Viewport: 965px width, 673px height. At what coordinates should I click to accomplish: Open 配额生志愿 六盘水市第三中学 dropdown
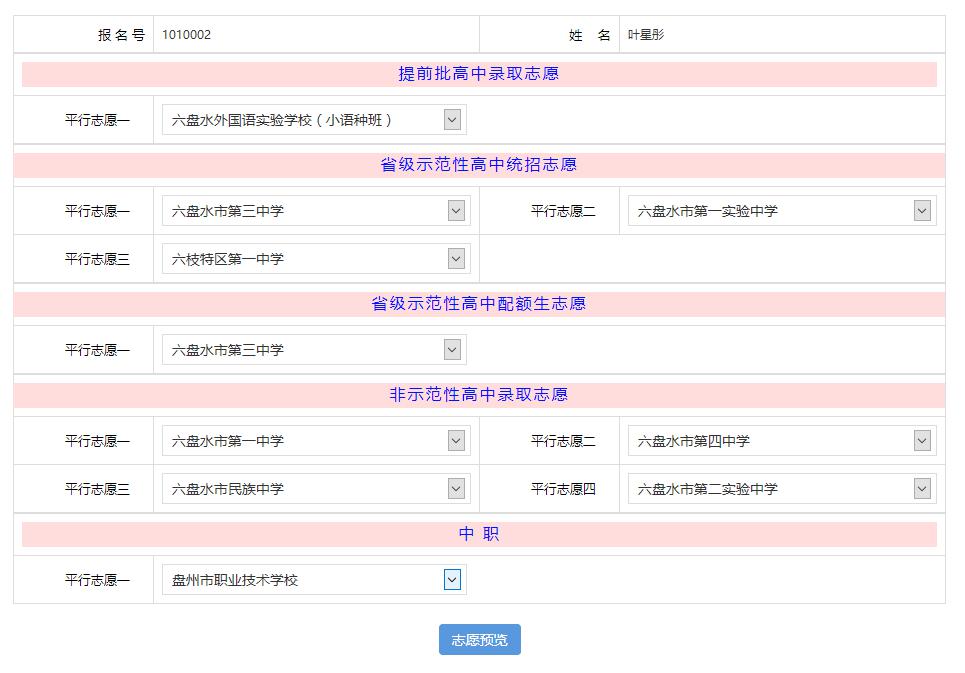[313, 350]
